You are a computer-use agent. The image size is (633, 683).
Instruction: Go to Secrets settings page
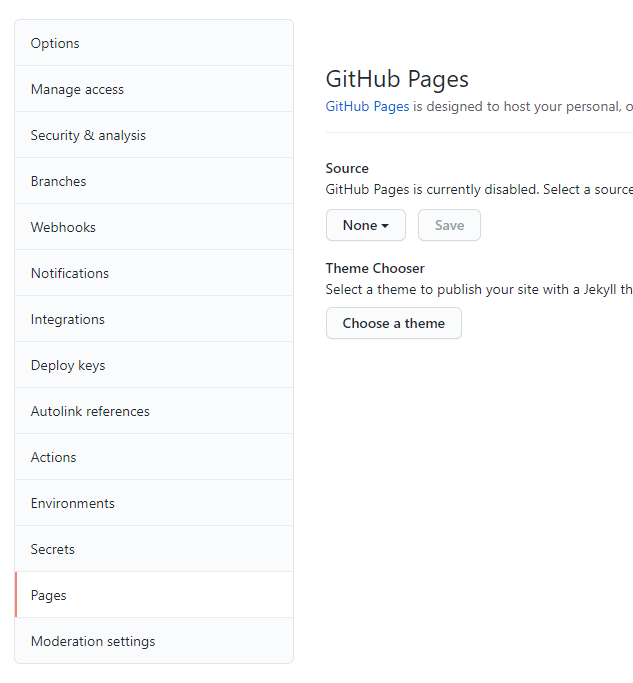(52, 549)
